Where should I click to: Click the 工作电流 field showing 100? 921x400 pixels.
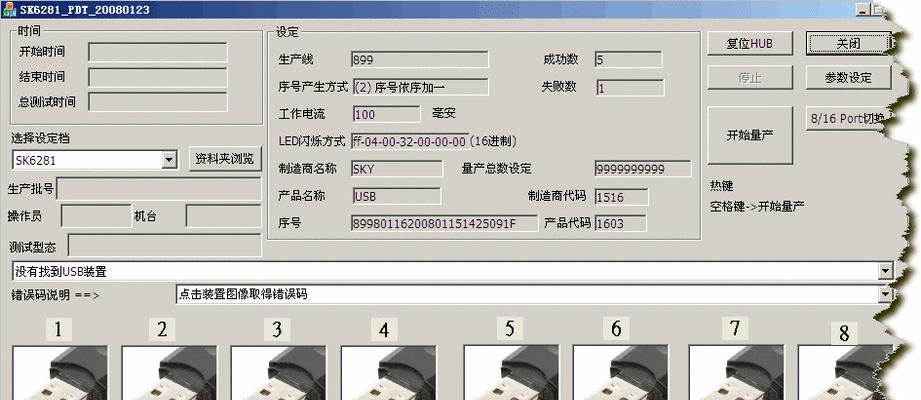coord(386,114)
